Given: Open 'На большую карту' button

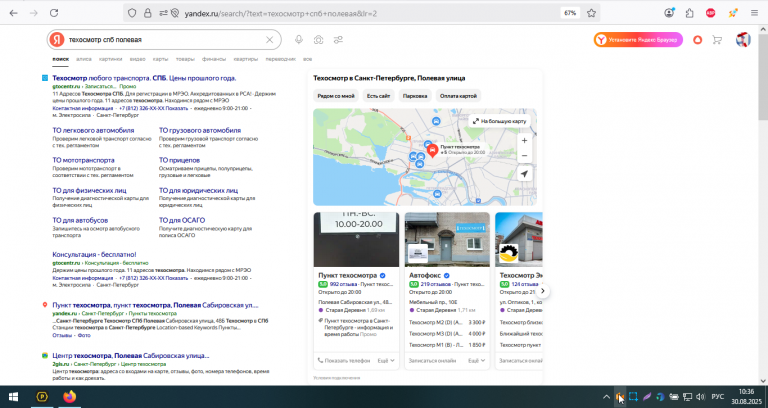Looking at the screenshot, I should point(499,121).
